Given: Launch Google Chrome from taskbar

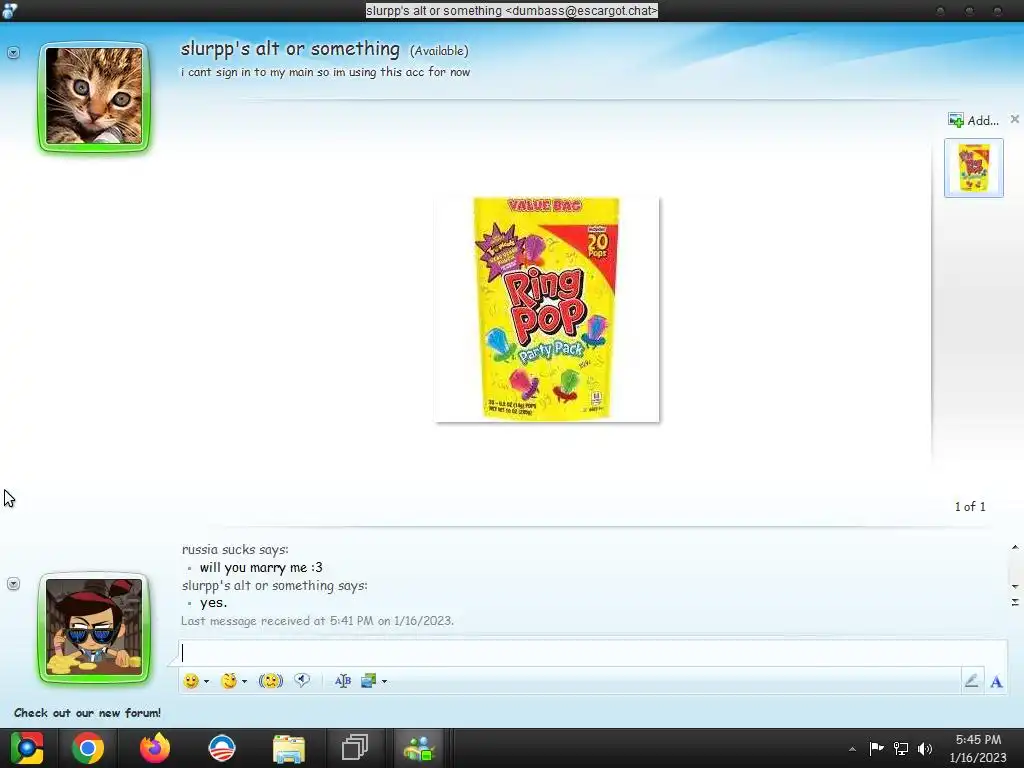Looking at the screenshot, I should pos(88,748).
